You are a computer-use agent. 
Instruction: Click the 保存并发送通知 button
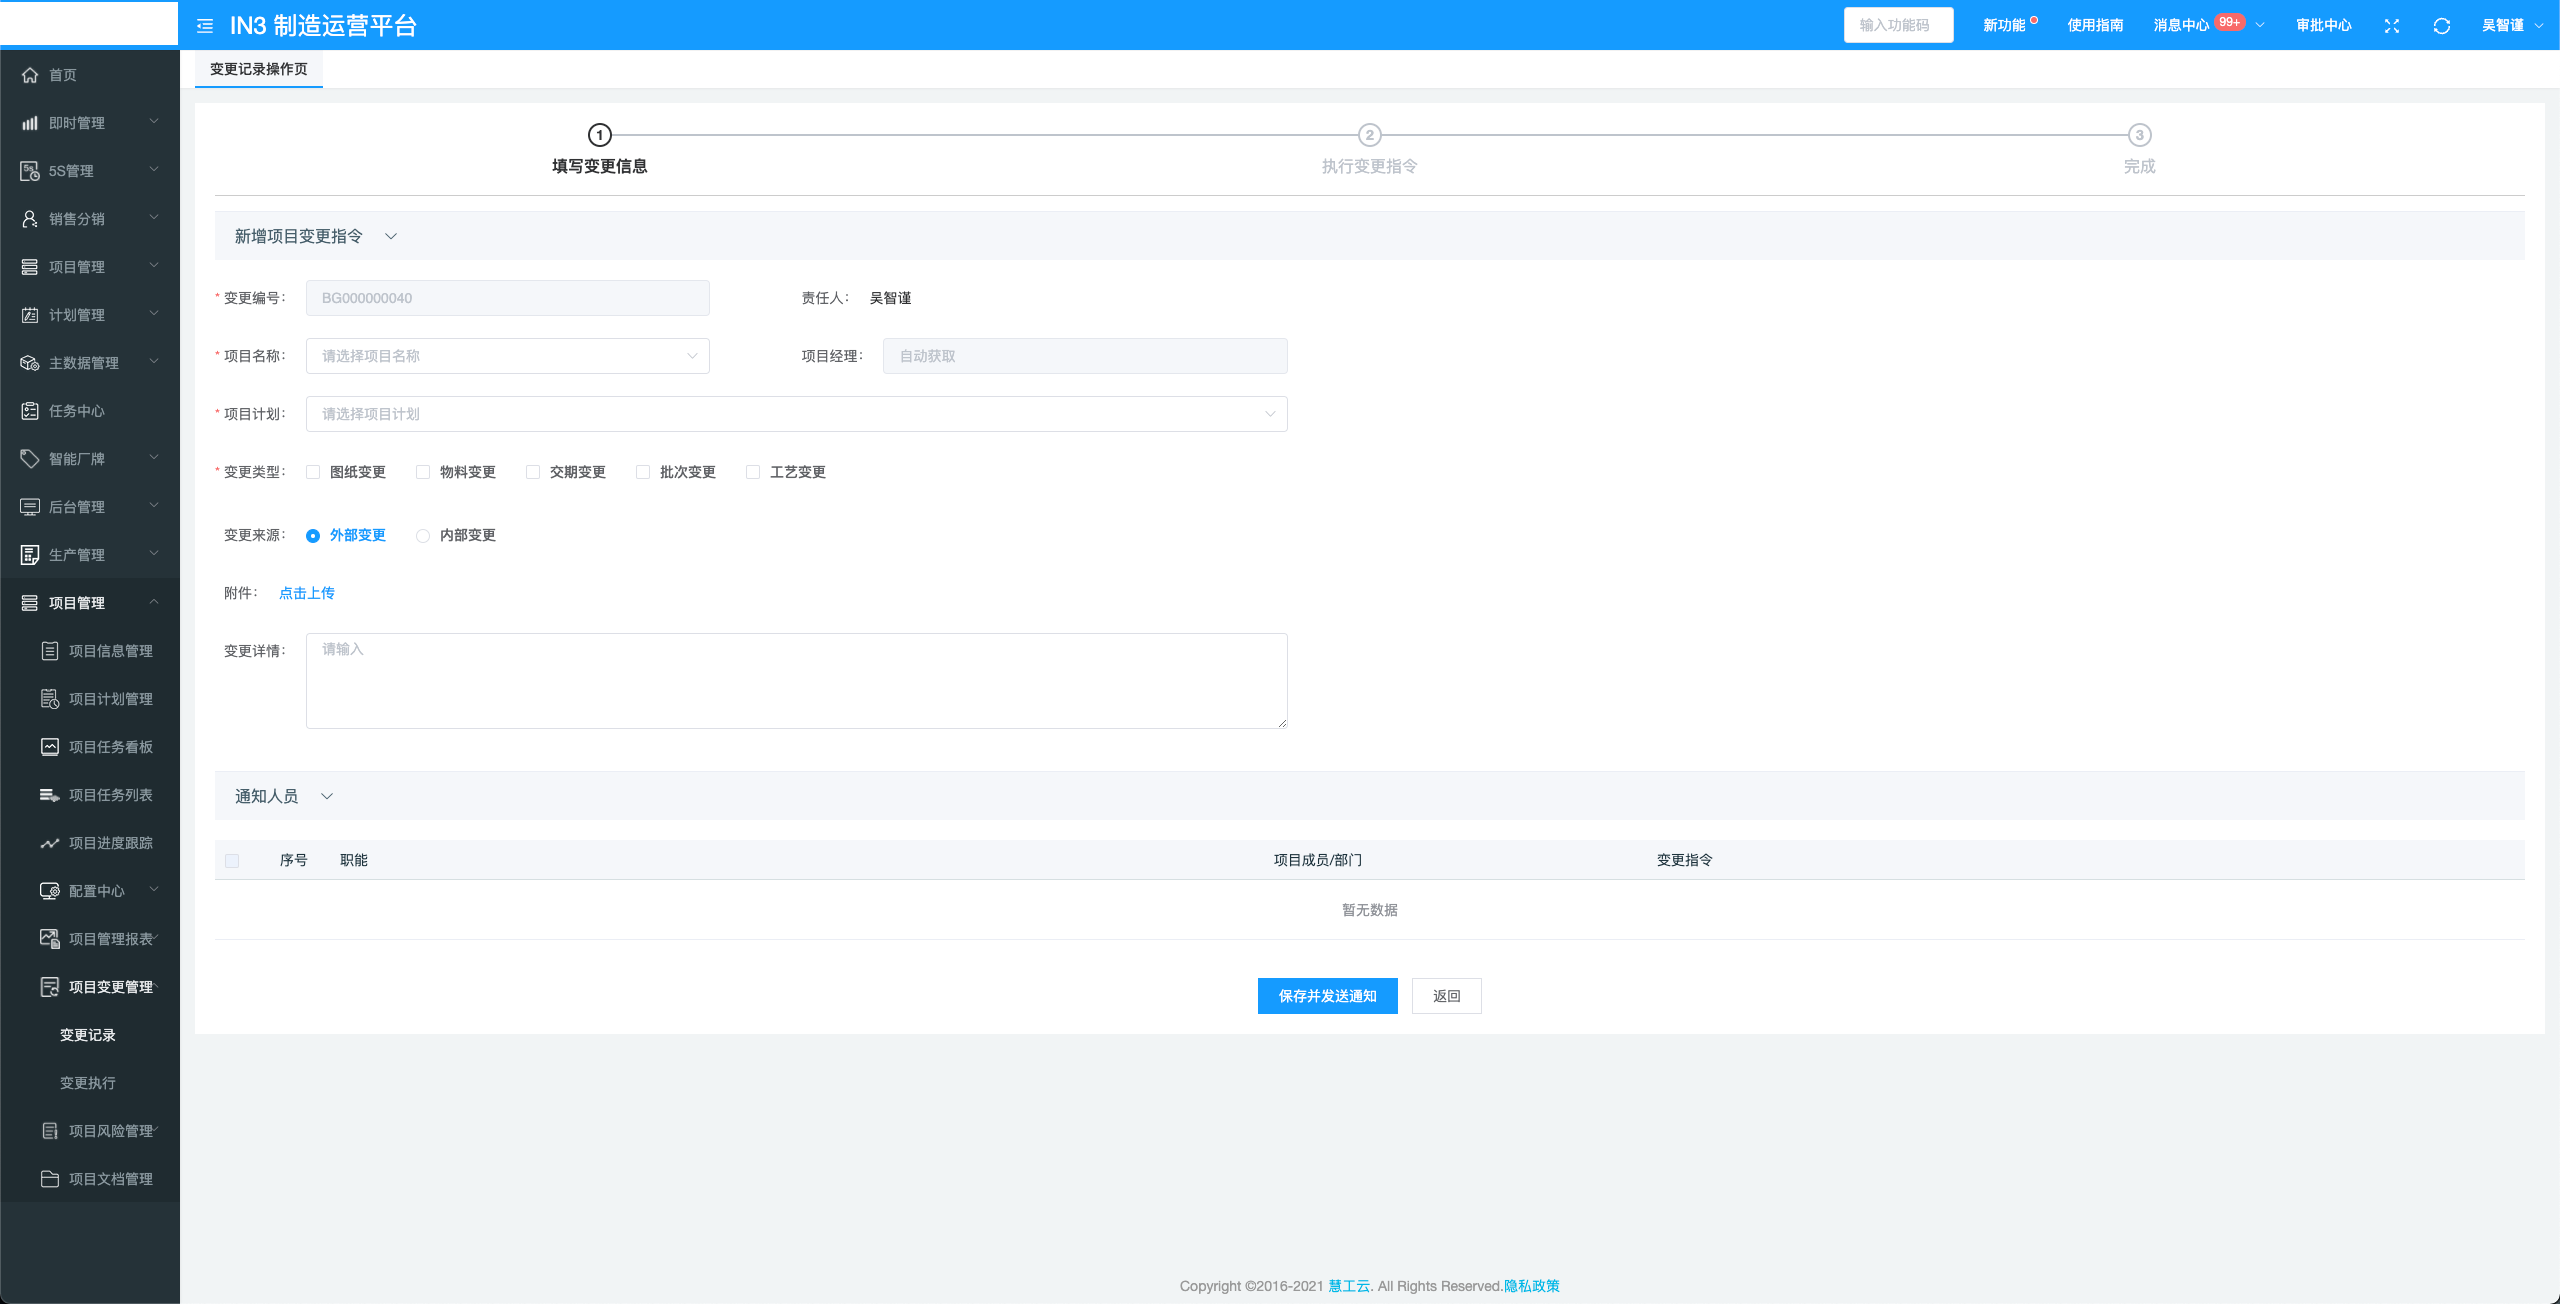1327,996
